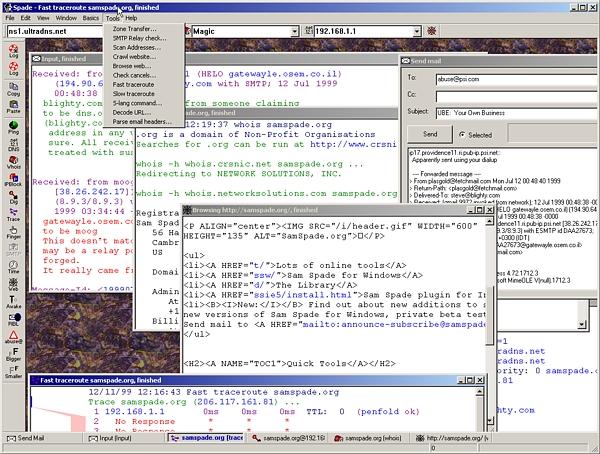Click the empty Cc field

[x=517, y=96]
